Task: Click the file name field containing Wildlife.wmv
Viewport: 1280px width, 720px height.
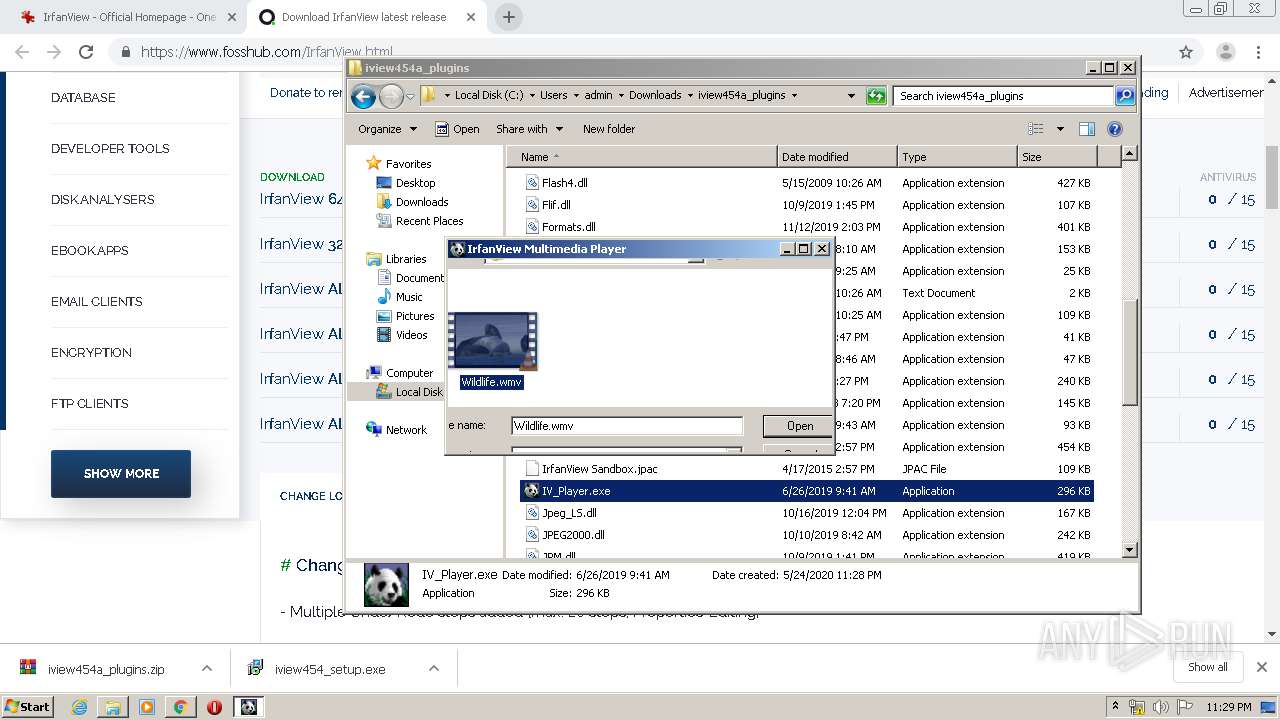Action: pos(627,426)
